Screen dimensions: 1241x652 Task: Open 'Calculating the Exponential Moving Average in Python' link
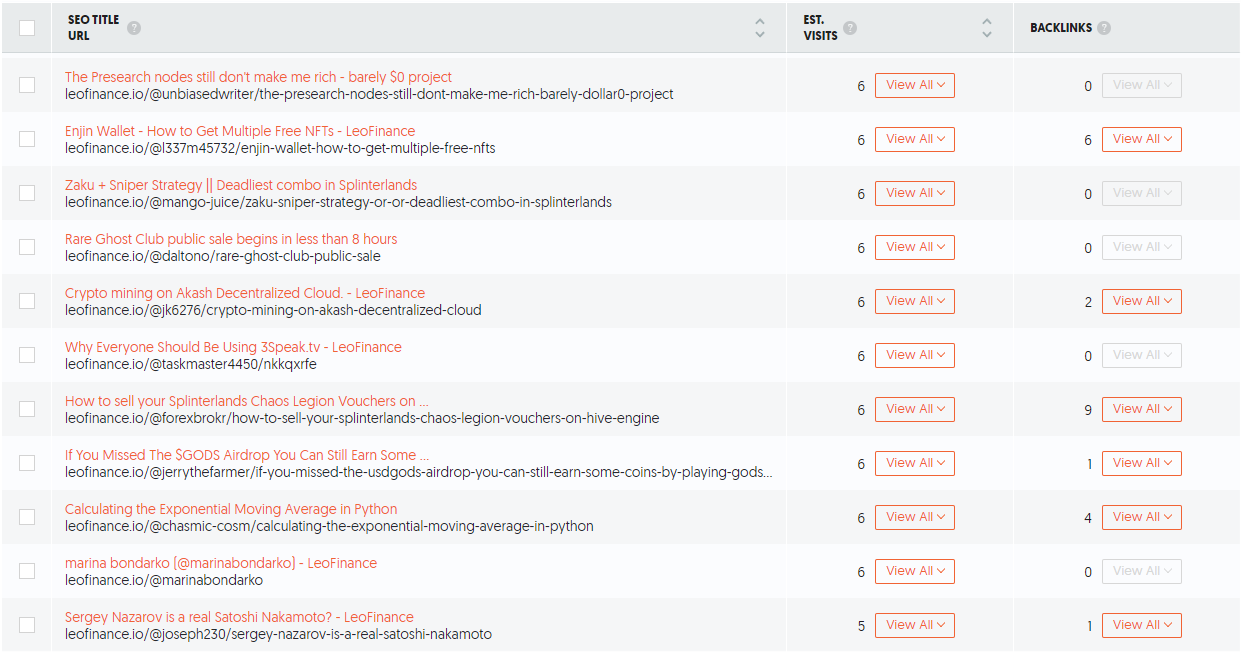point(231,509)
